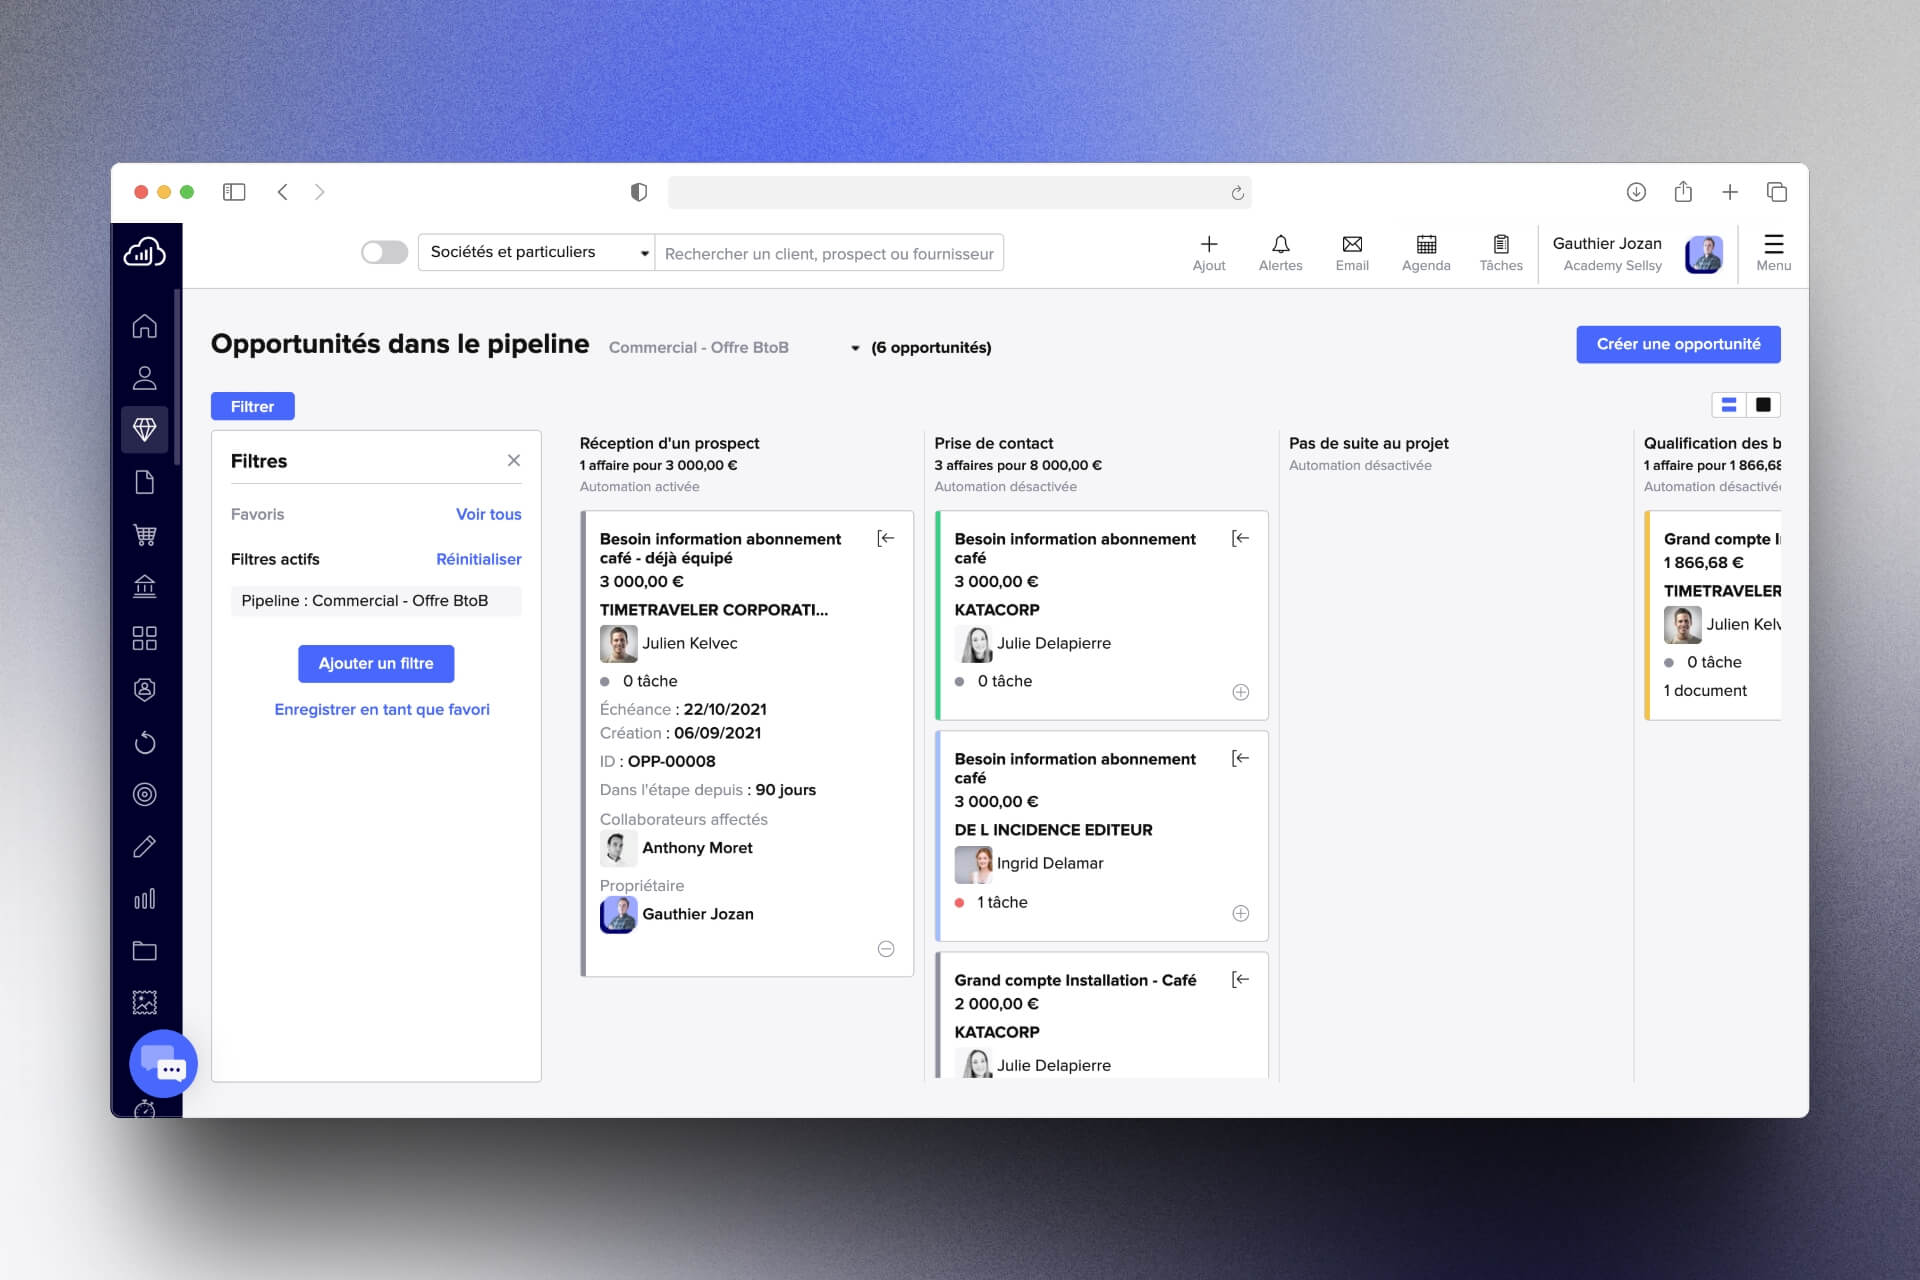1920x1280 pixels.
Task: Click Ajouter un filtre button
Action: point(376,663)
